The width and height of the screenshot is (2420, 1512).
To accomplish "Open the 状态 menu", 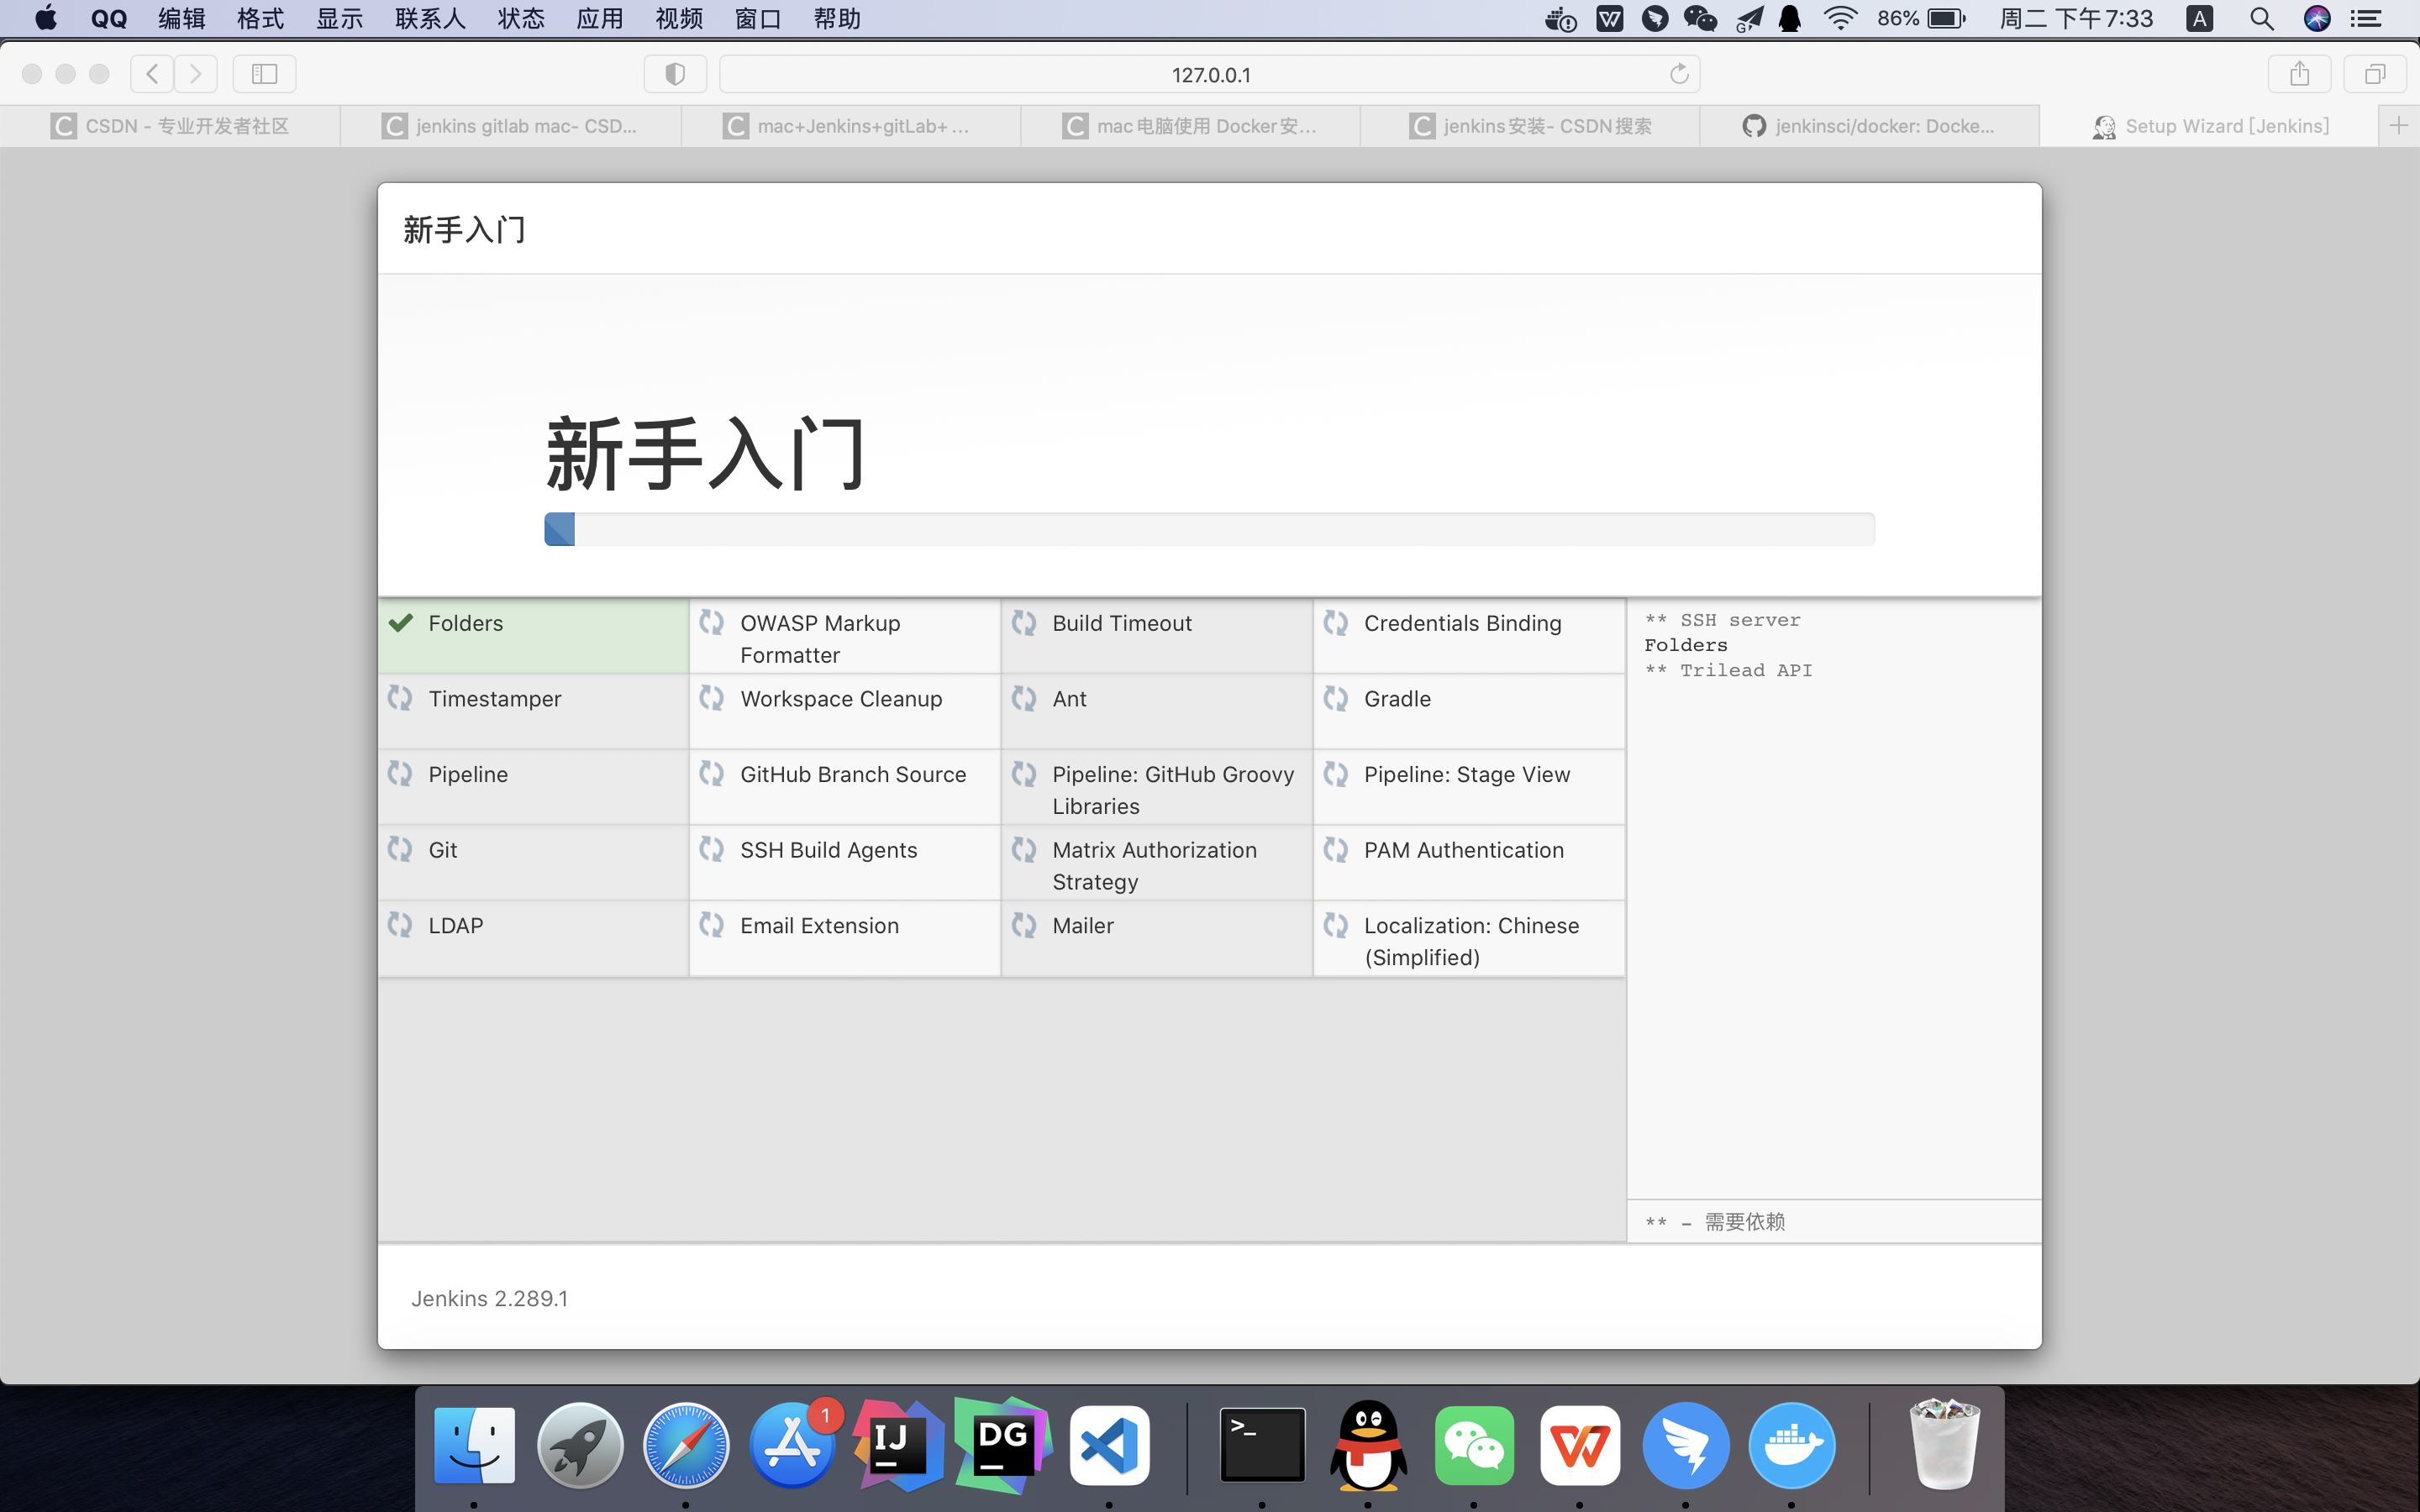I will (521, 18).
